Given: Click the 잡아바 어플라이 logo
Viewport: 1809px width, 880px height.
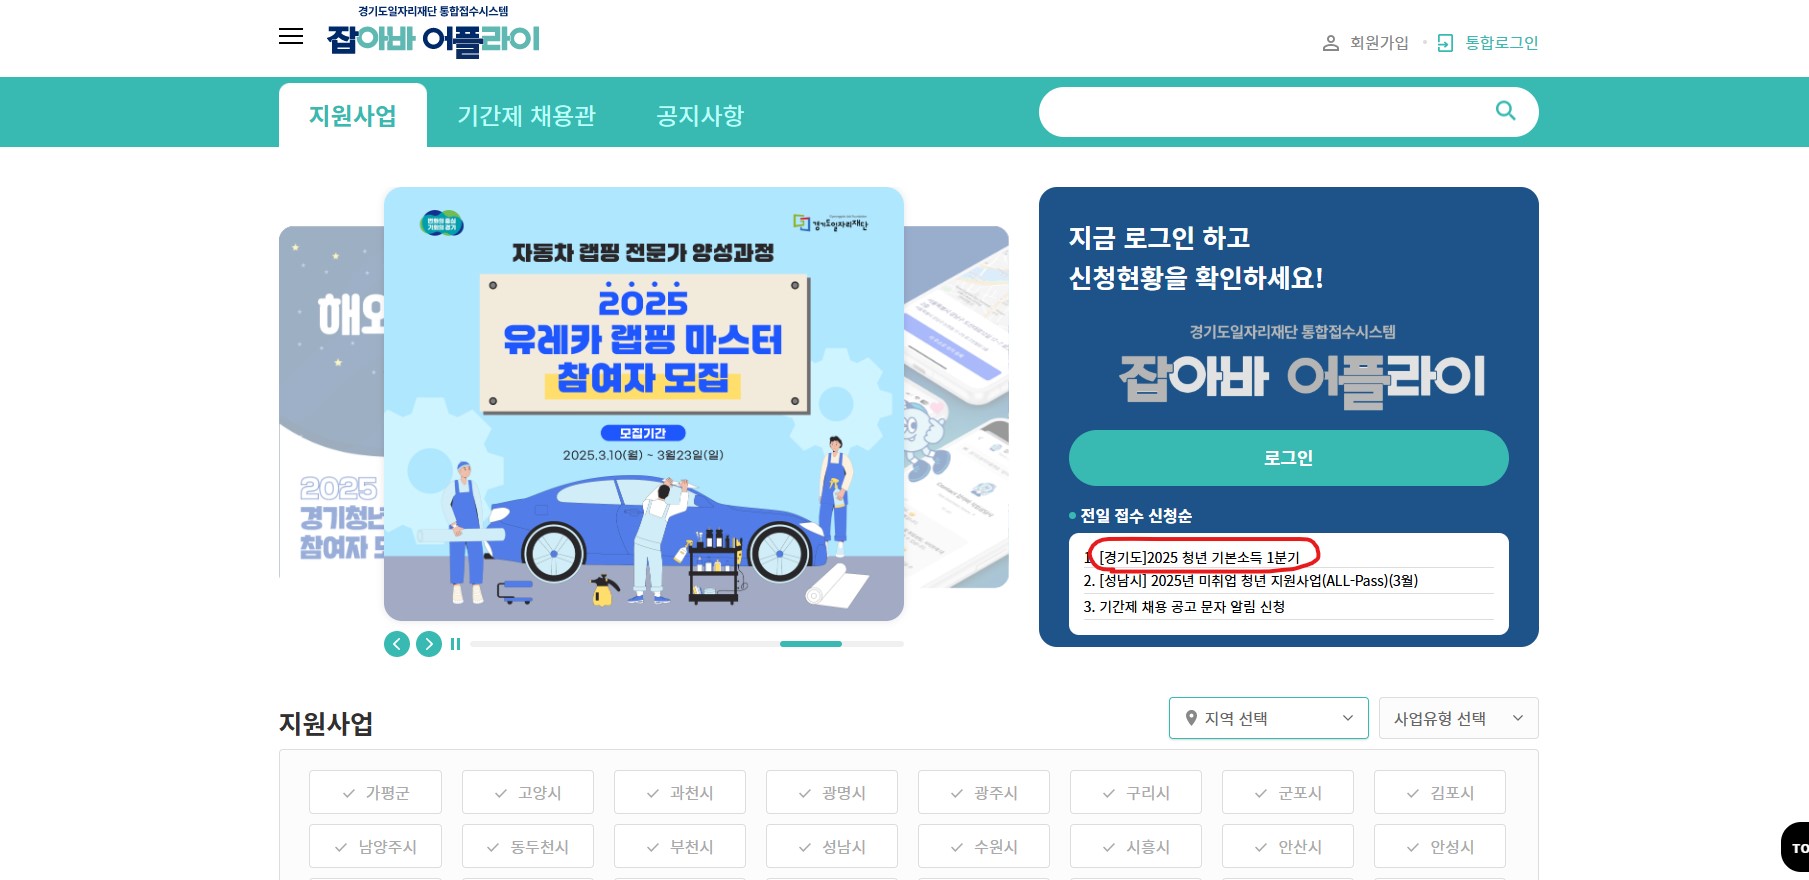Looking at the screenshot, I should coord(433,32).
